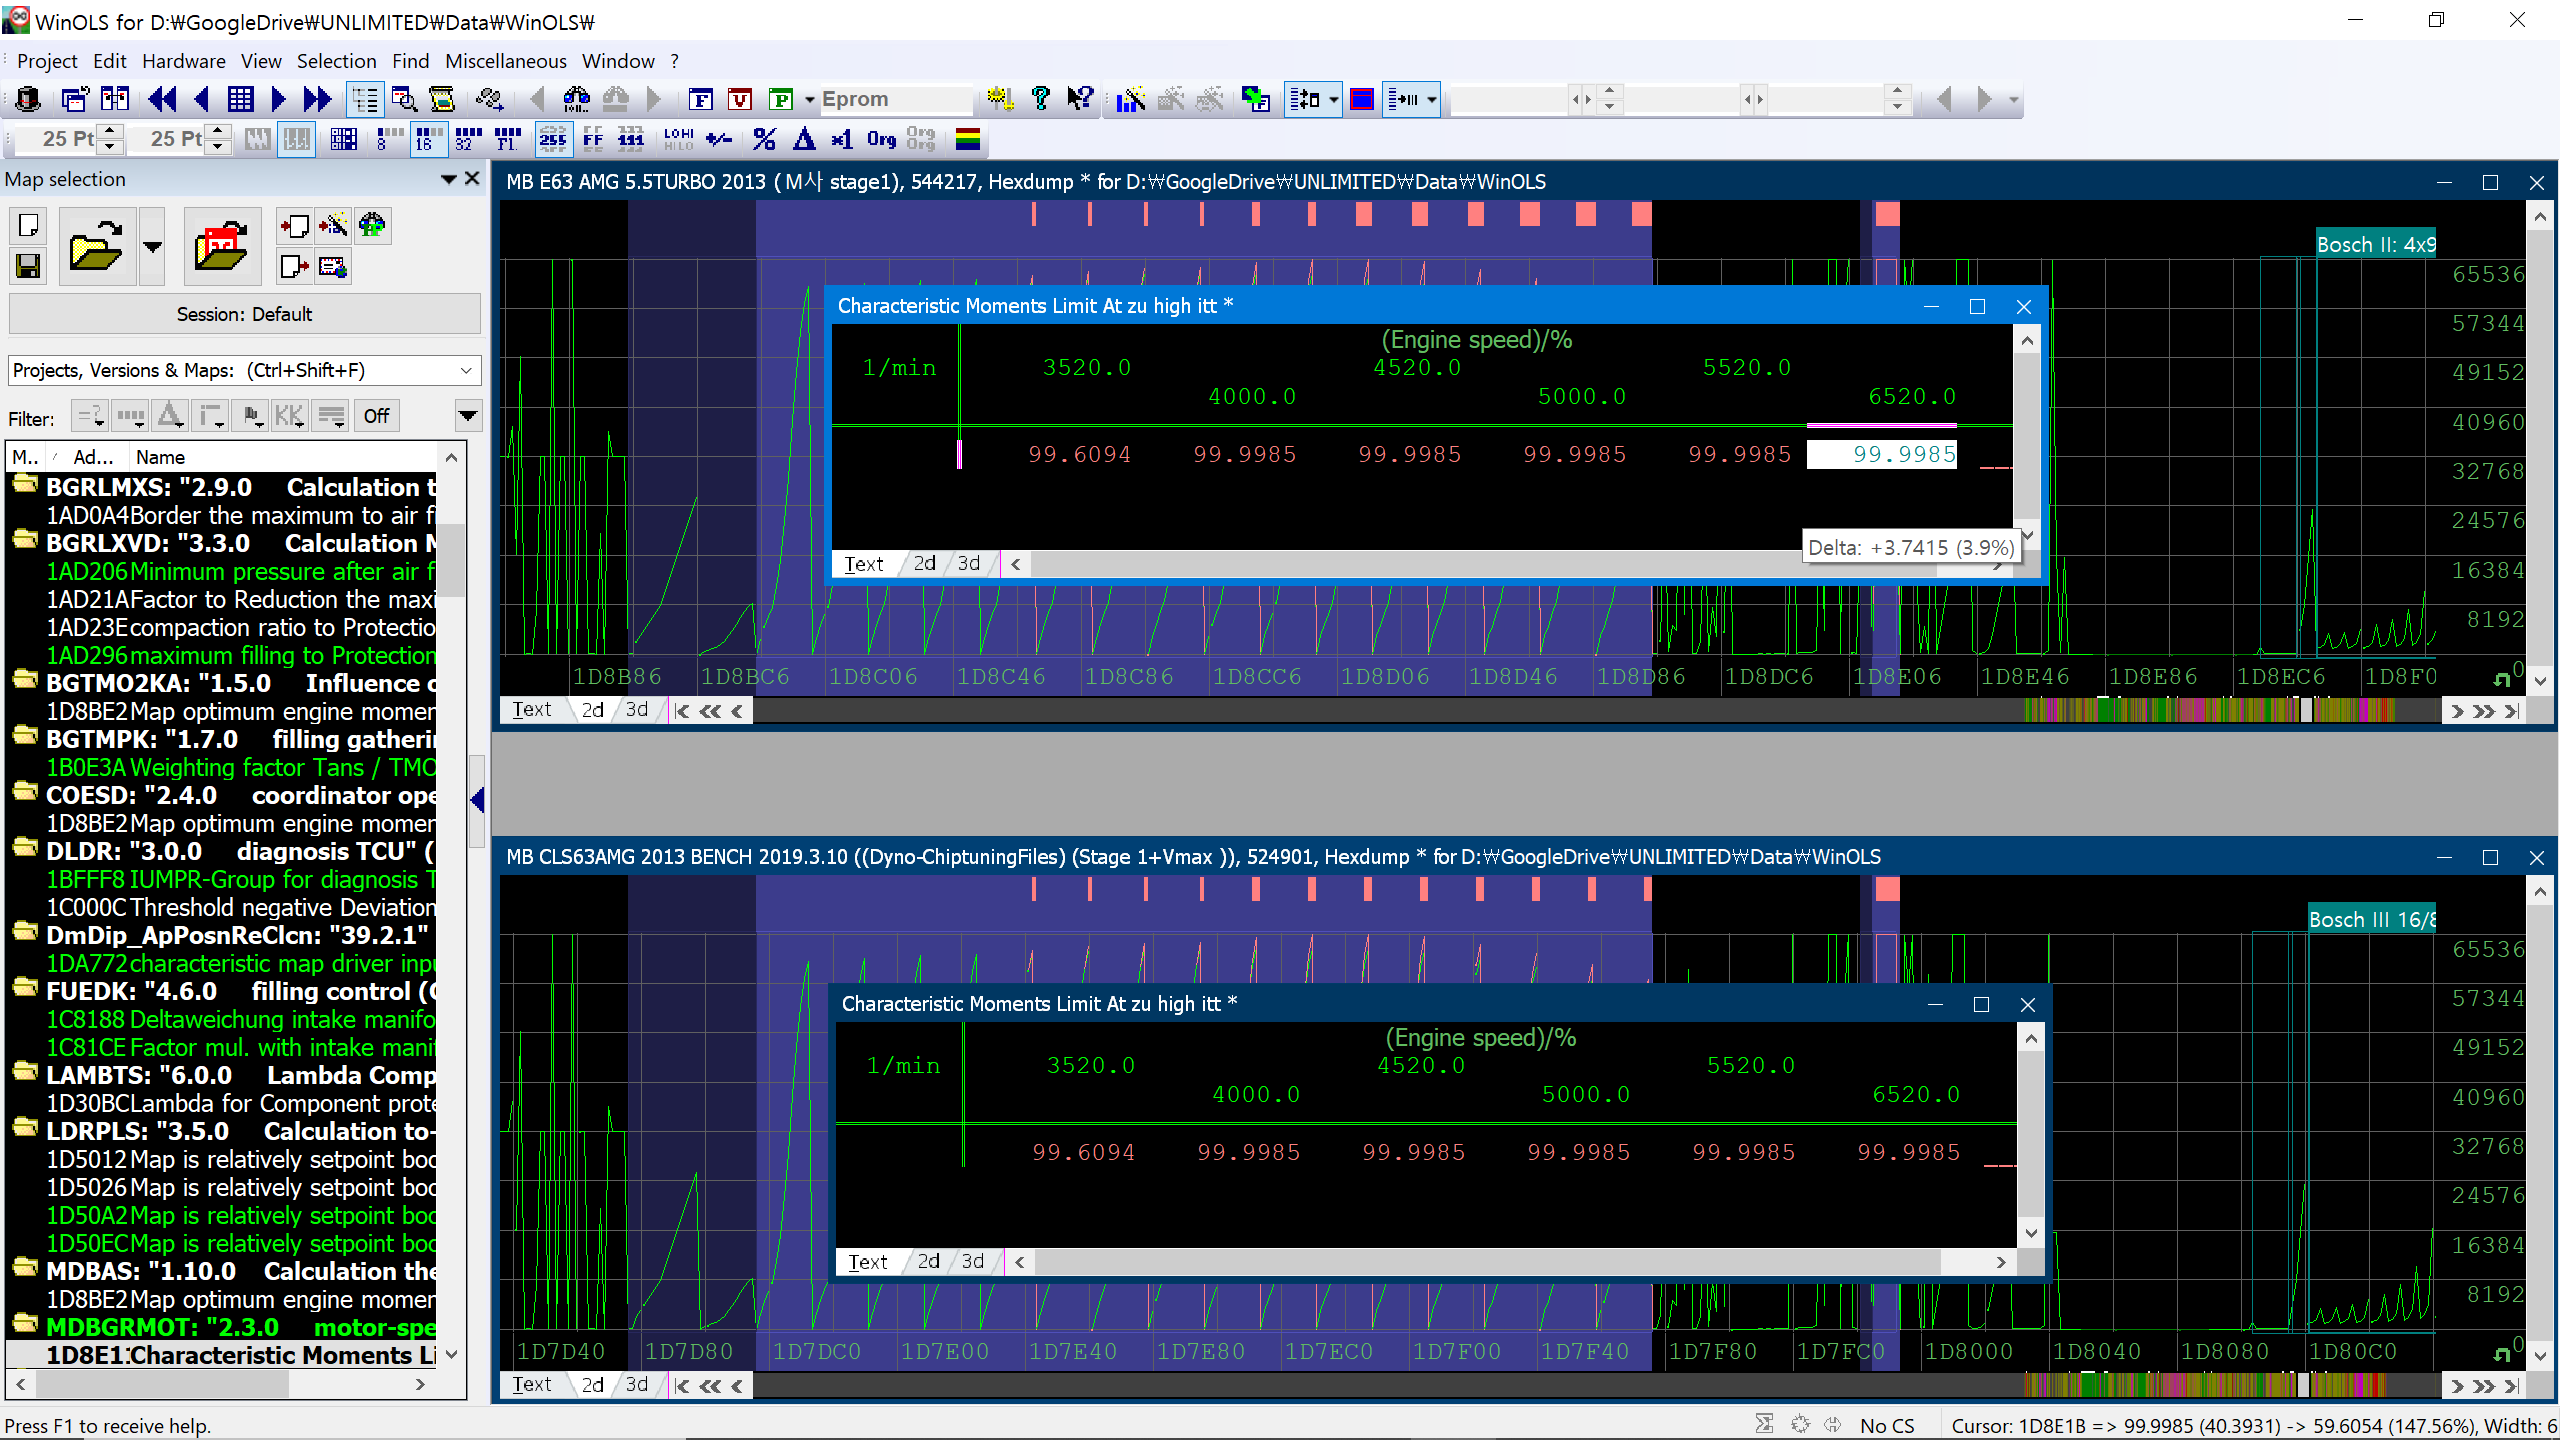Image resolution: width=2560 pixels, height=1440 pixels.
Task: Expand the filter options dropdown arrow
Action: coord(467,416)
